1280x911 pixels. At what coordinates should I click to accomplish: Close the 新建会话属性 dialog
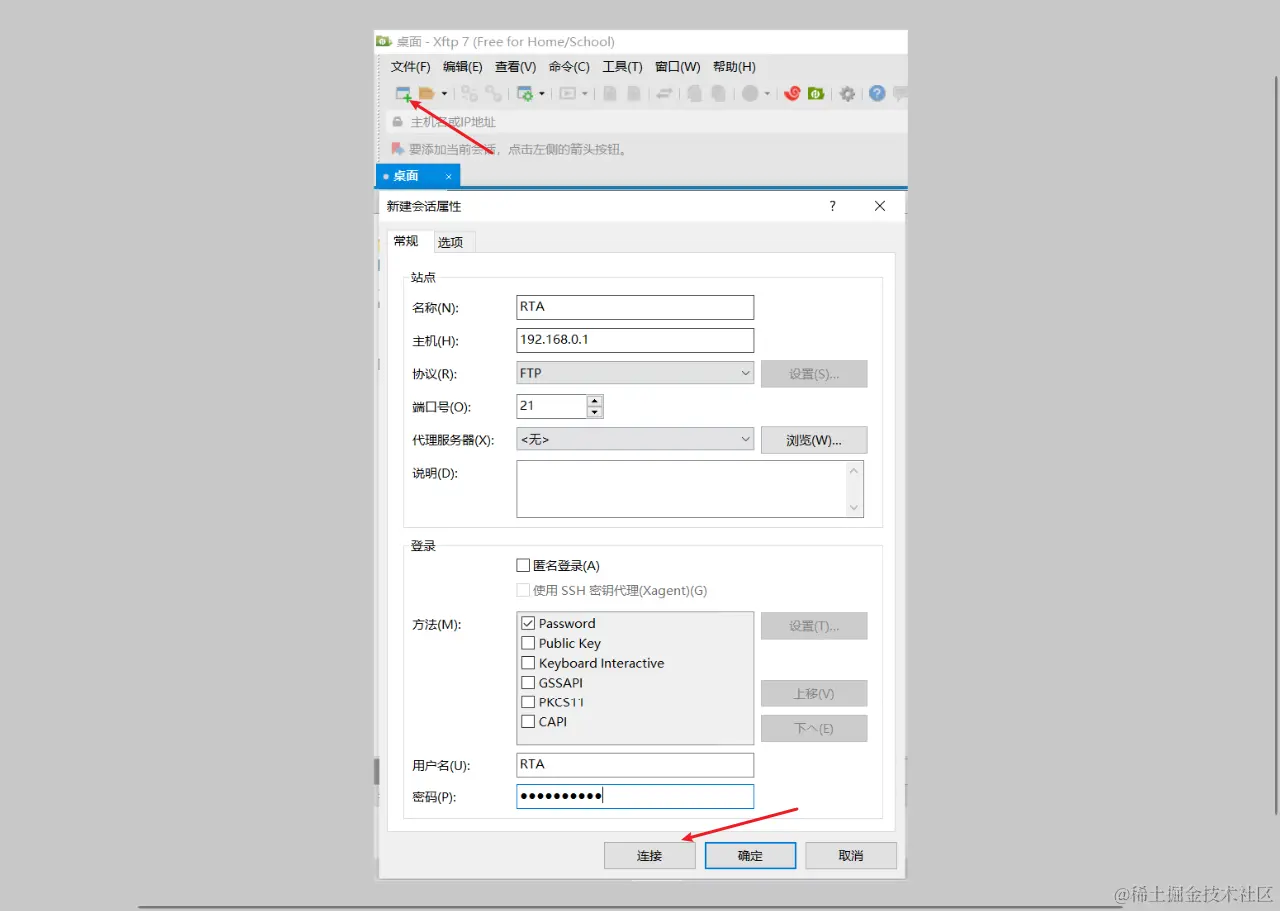pos(880,206)
